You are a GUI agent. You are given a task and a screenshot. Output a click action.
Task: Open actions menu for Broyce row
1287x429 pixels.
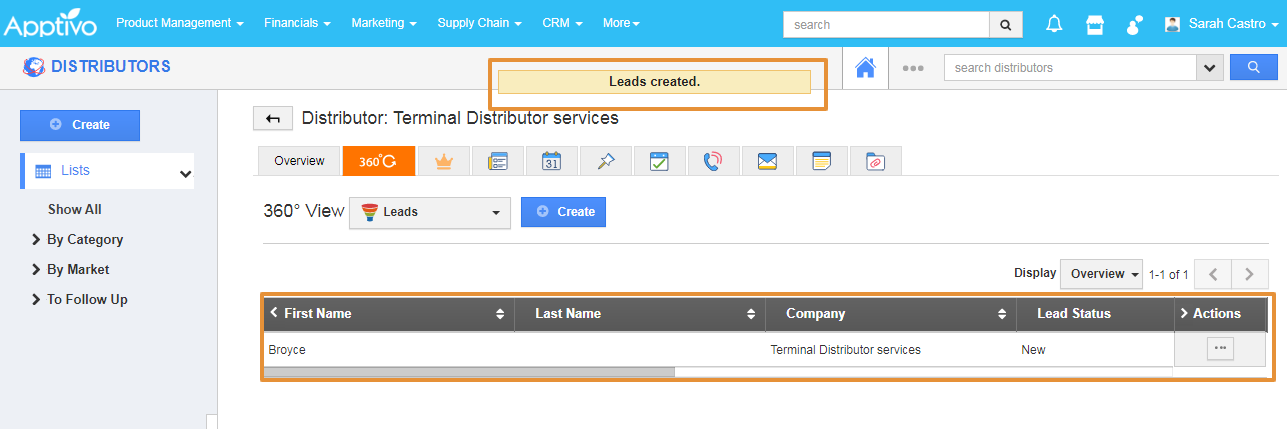pos(1220,348)
